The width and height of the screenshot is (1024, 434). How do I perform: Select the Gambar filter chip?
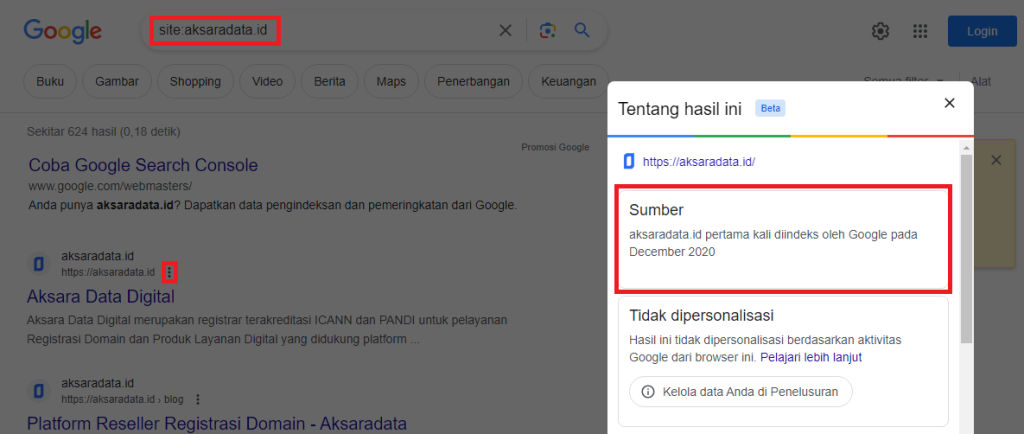tap(117, 82)
